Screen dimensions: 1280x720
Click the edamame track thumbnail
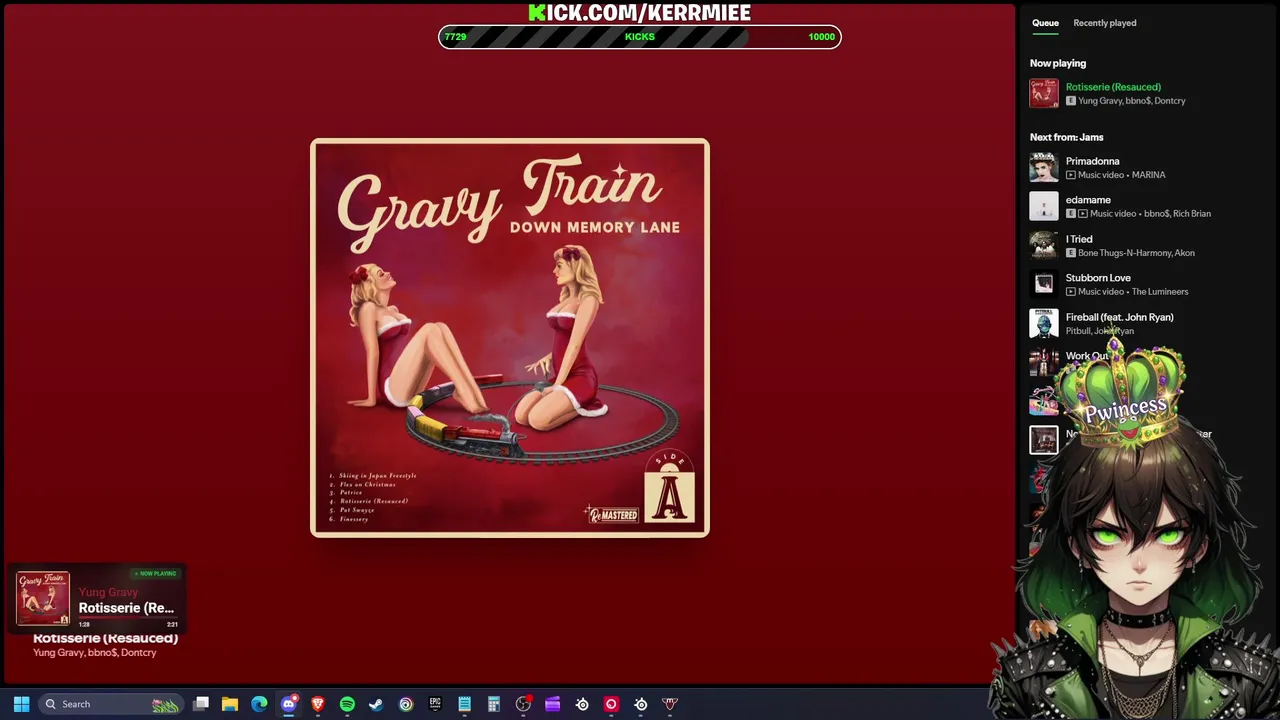1044,206
